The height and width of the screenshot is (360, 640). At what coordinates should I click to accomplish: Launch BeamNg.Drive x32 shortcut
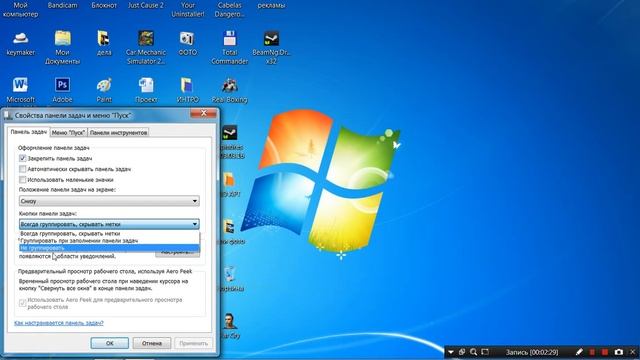[x=271, y=39]
